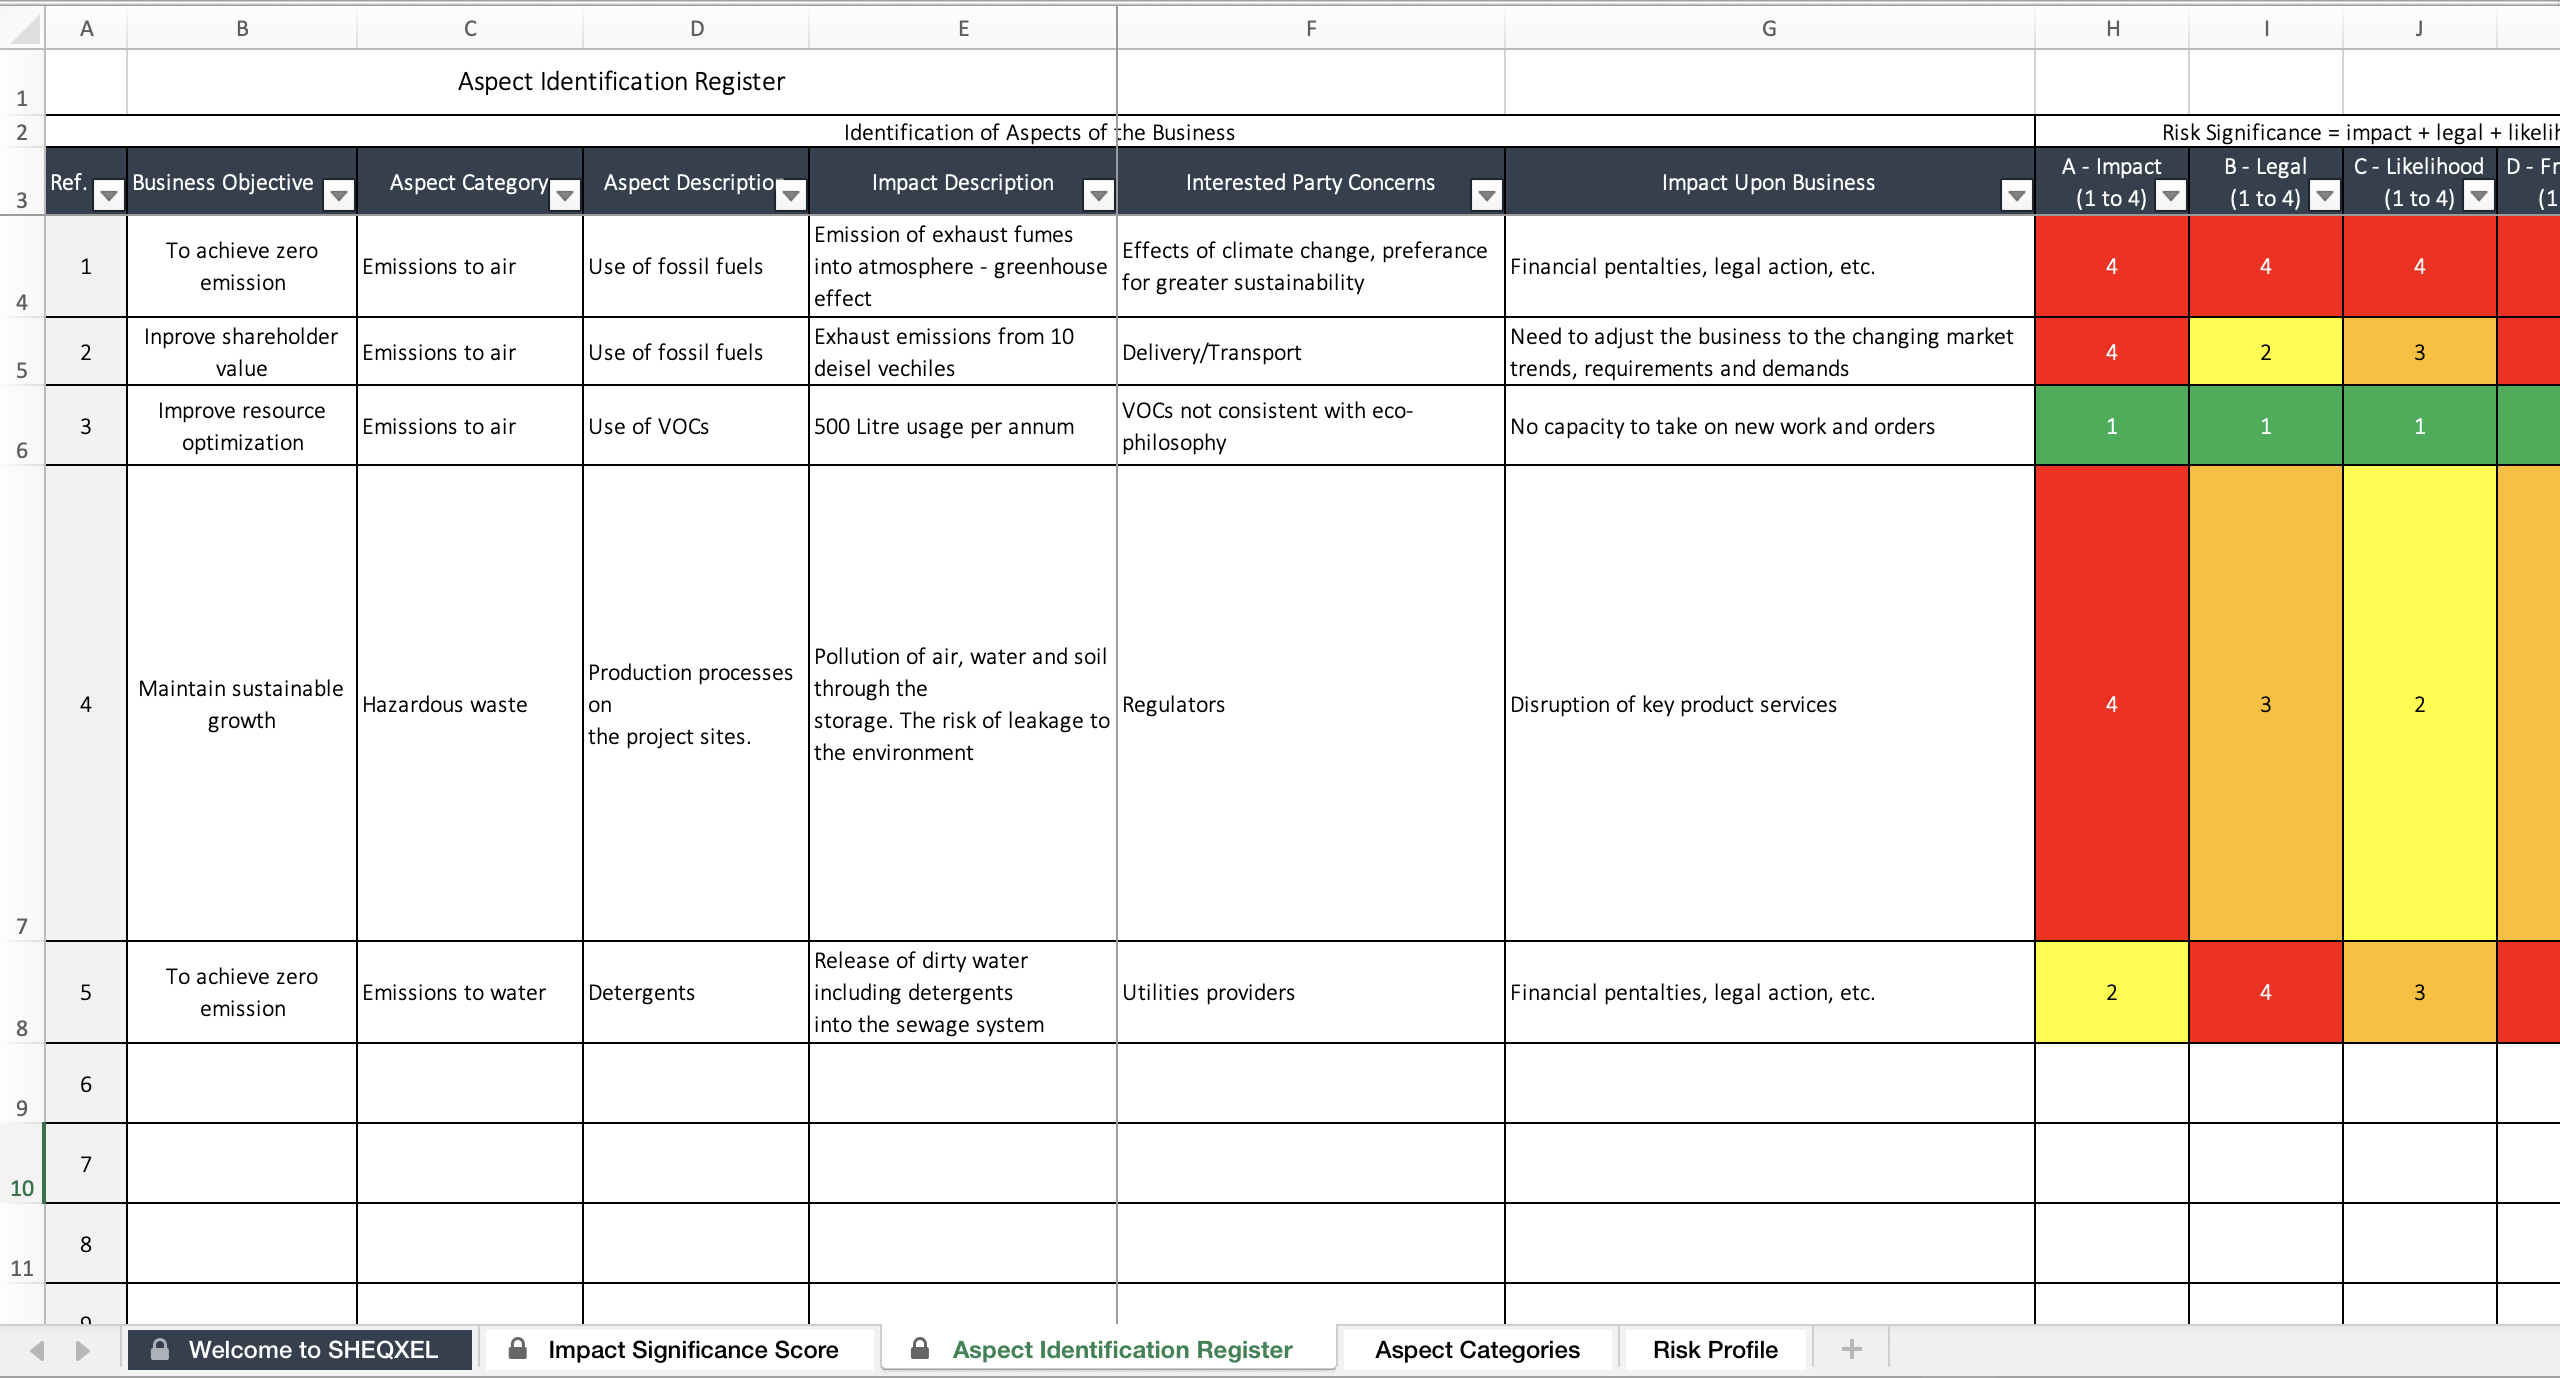
Task: Open the Impact Upon Business filter dropdown
Action: pos(2017,195)
